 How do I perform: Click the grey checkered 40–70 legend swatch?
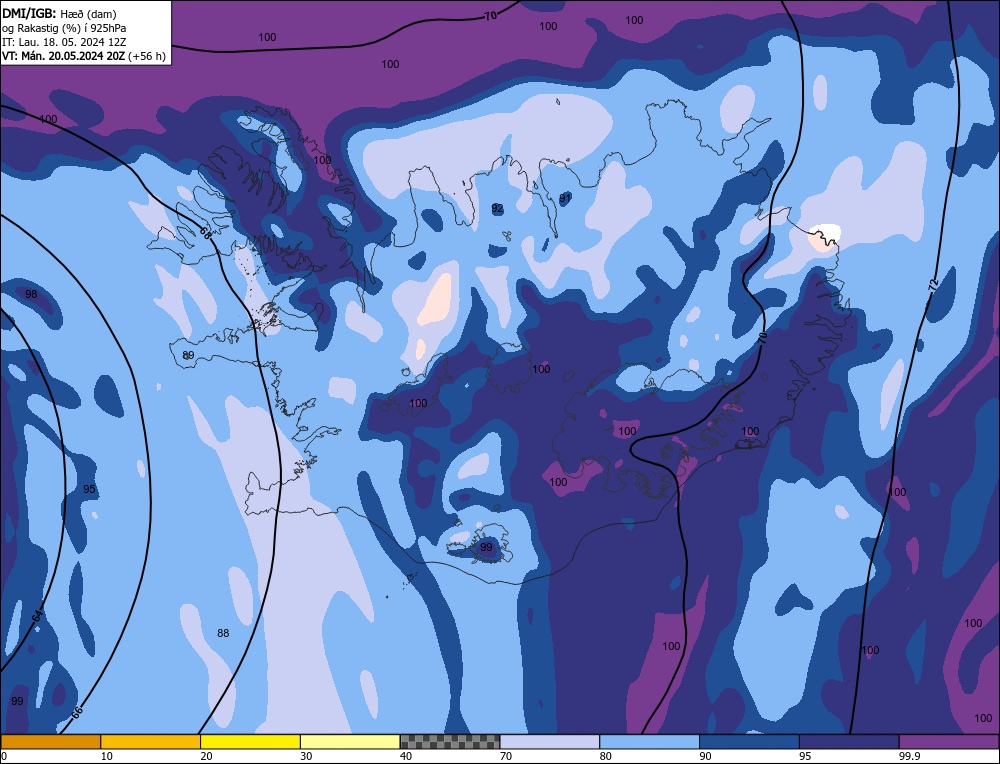[x=450, y=741]
